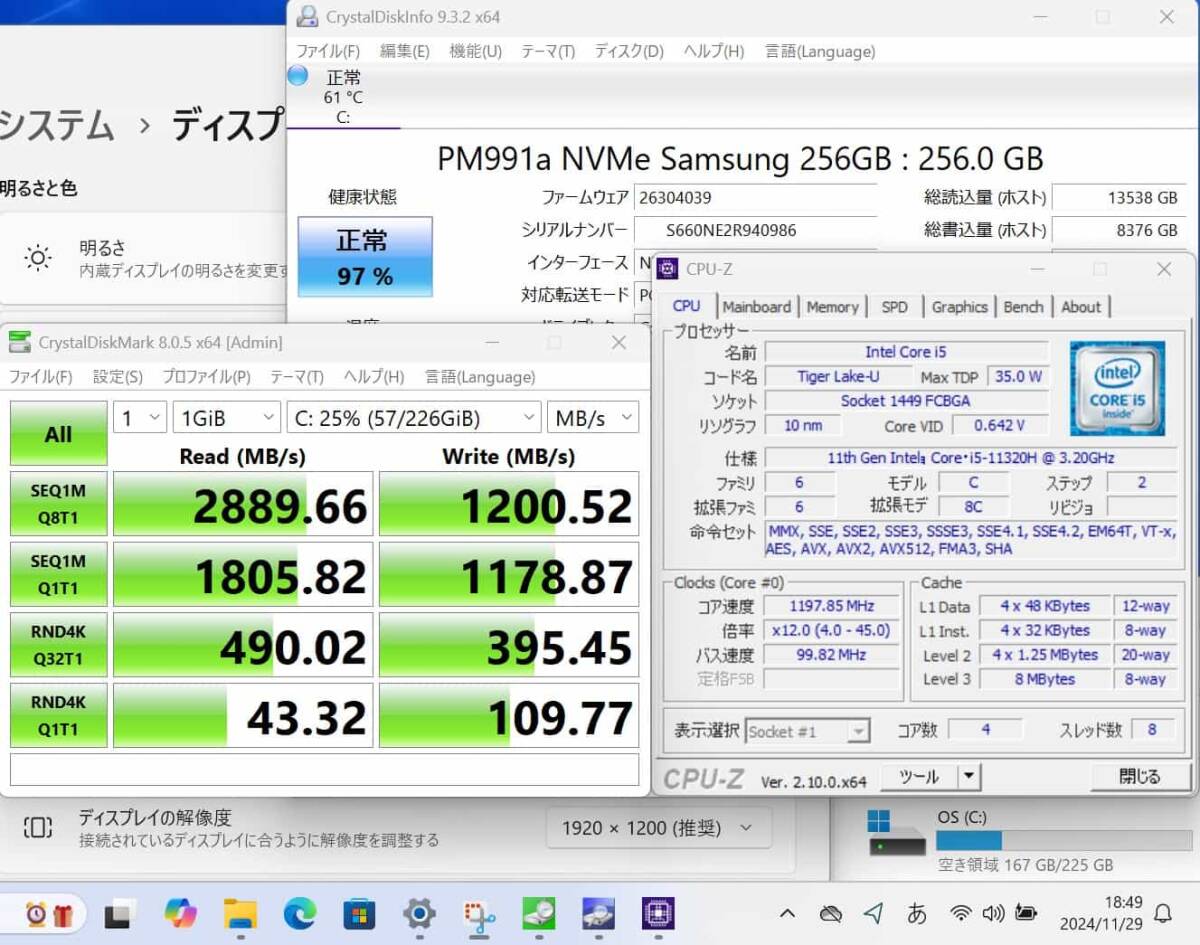The image size is (1200, 945).
Task: Open ヘルプ(H) menu in CrystalDiskInfo
Action: [x=714, y=51]
